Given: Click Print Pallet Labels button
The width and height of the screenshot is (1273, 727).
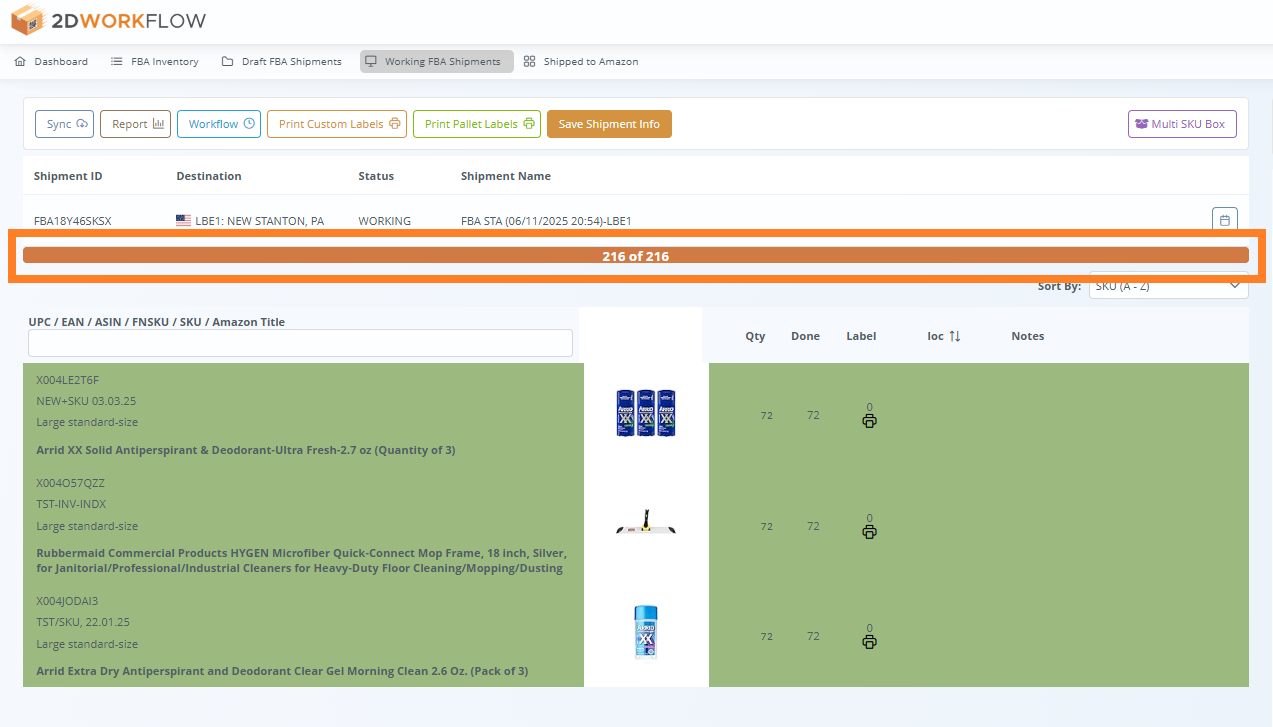Looking at the screenshot, I should 478,124.
